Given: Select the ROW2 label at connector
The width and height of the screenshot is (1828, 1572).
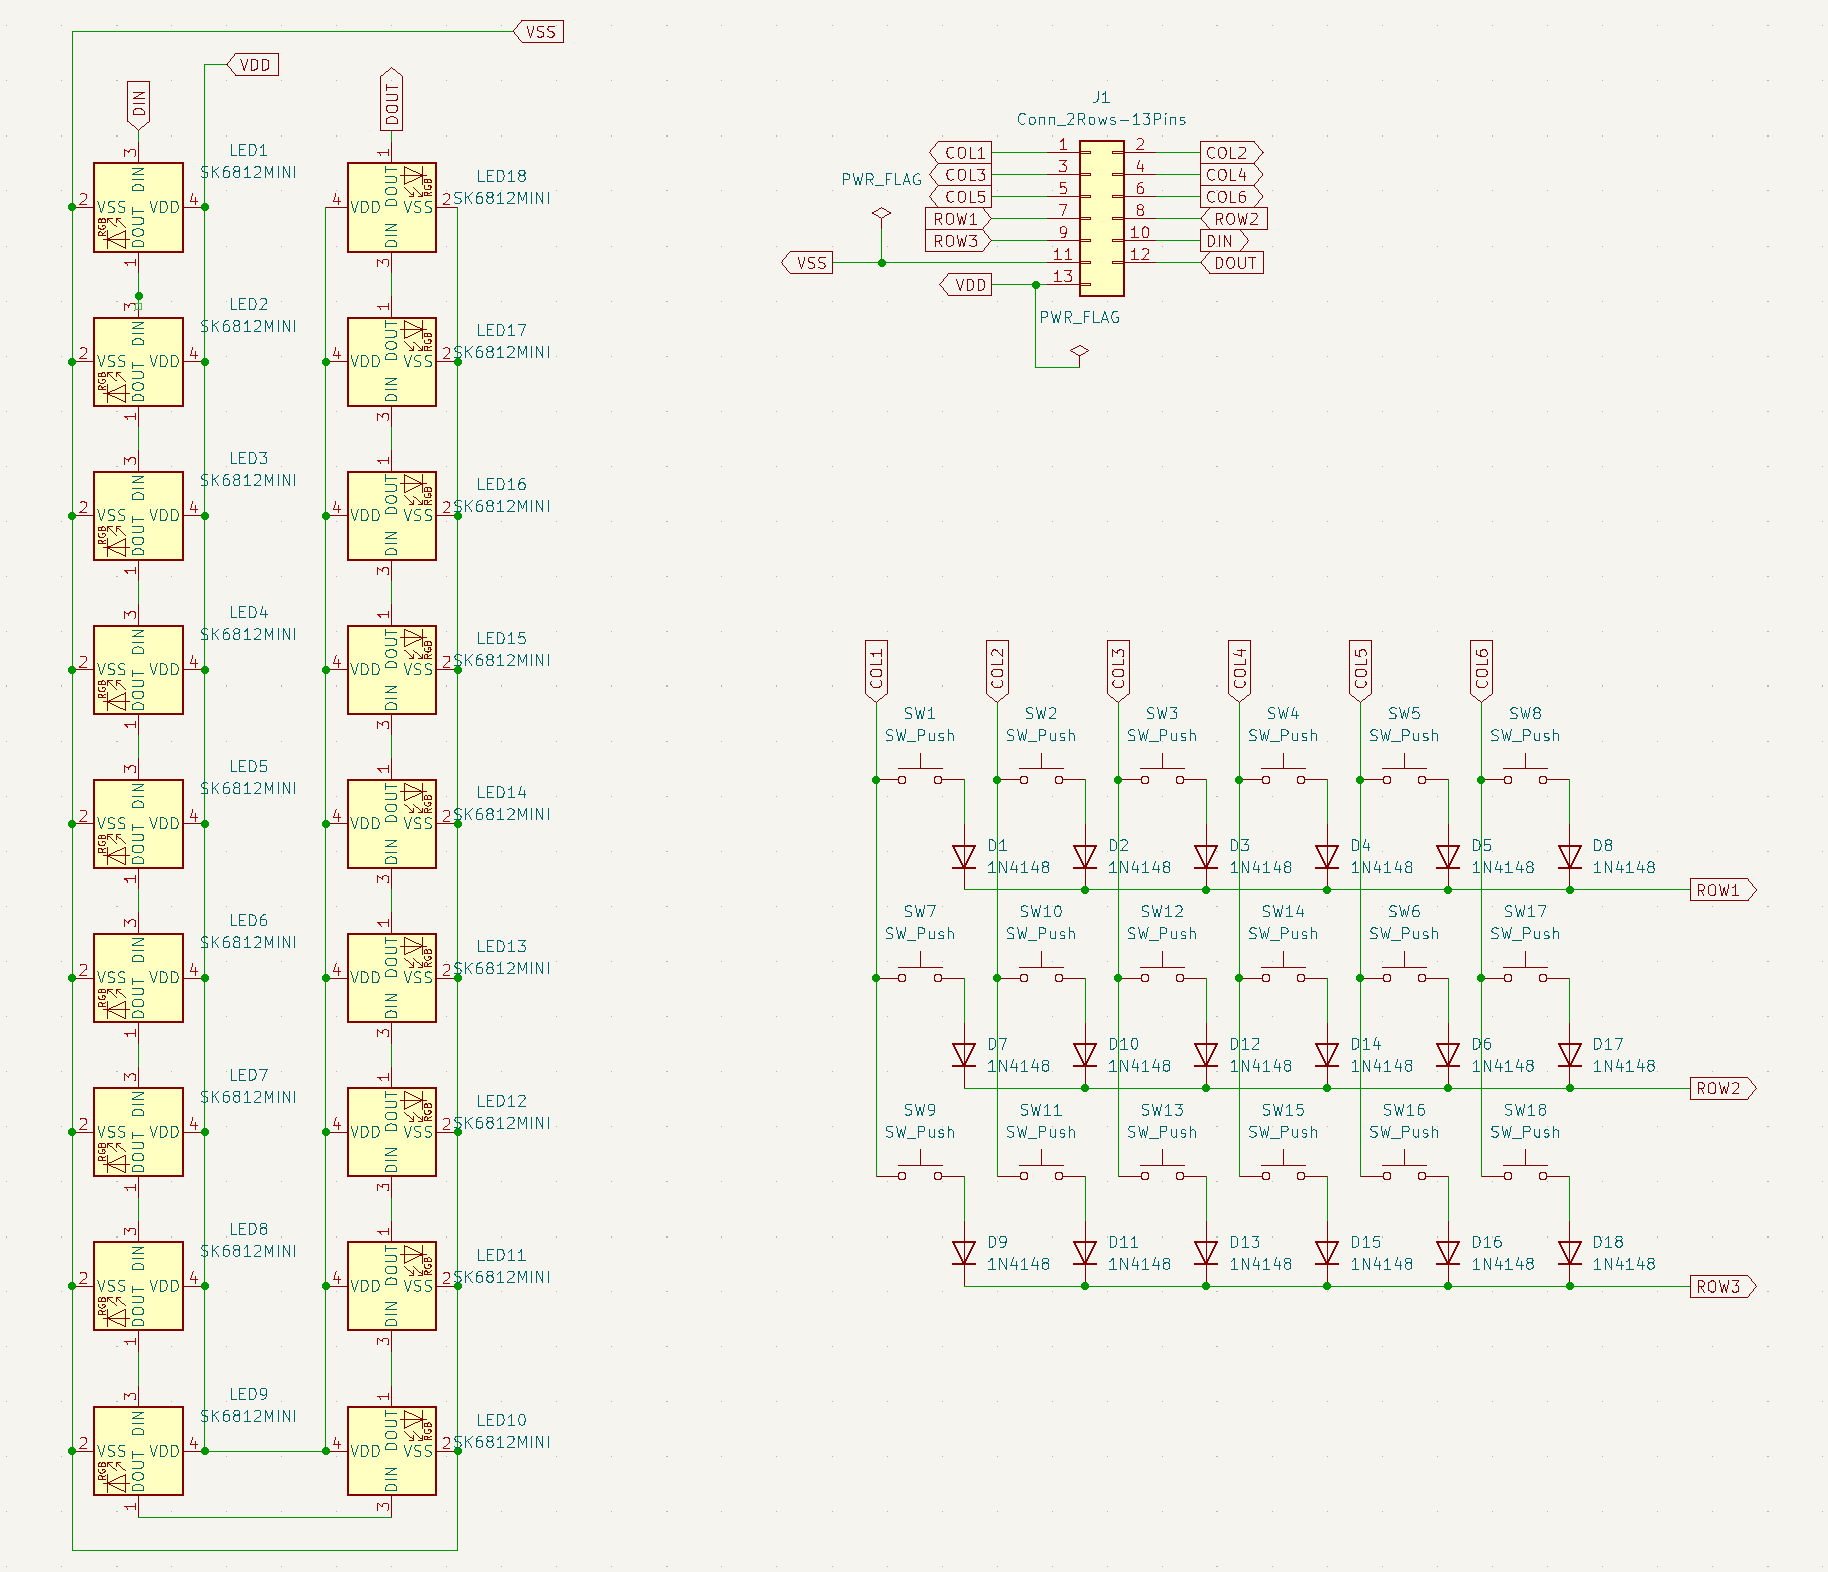Looking at the screenshot, I should 1234,219.
